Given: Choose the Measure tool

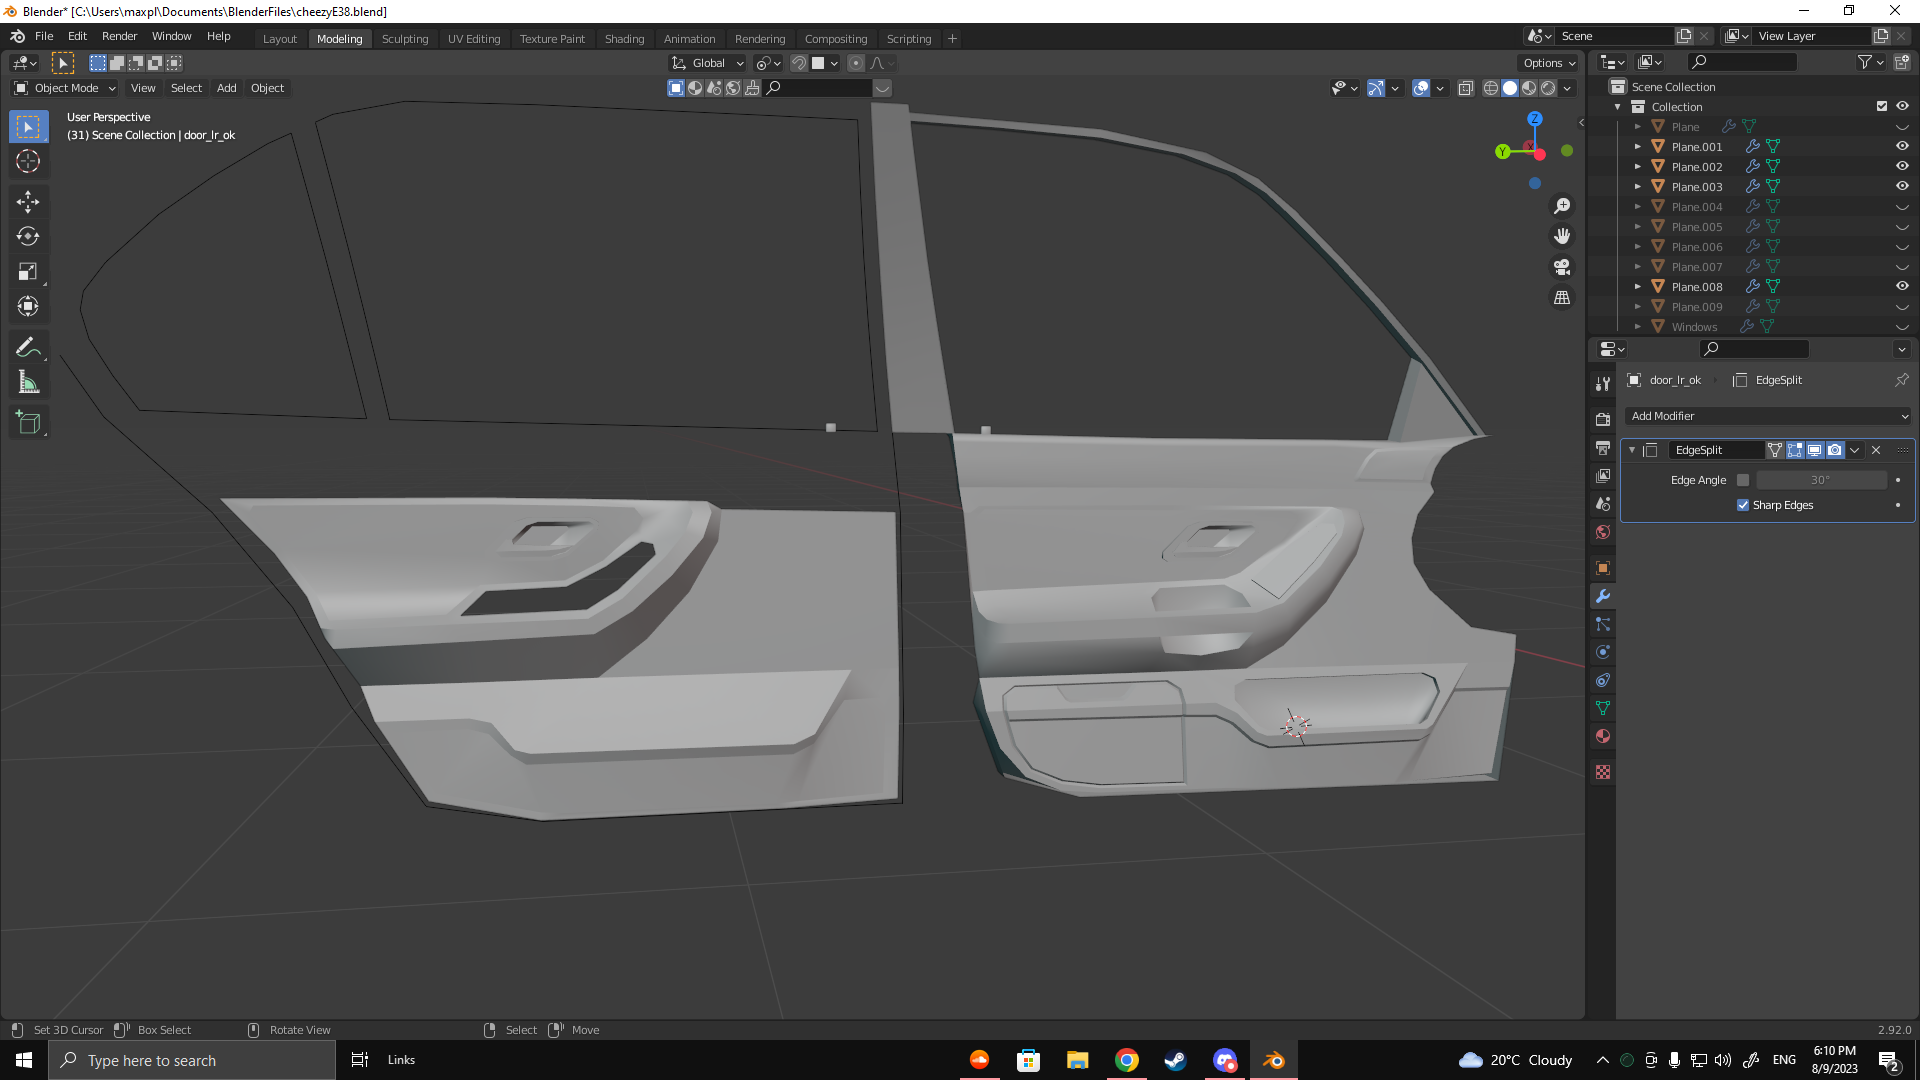Looking at the screenshot, I should [x=28, y=383].
